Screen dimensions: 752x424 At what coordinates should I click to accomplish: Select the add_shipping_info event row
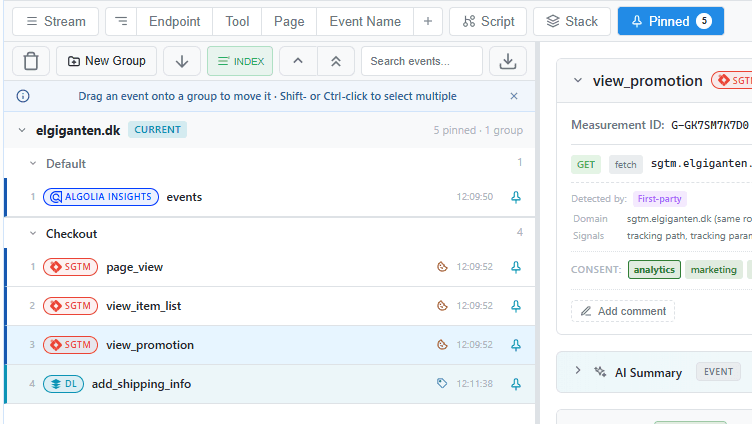(x=271, y=384)
